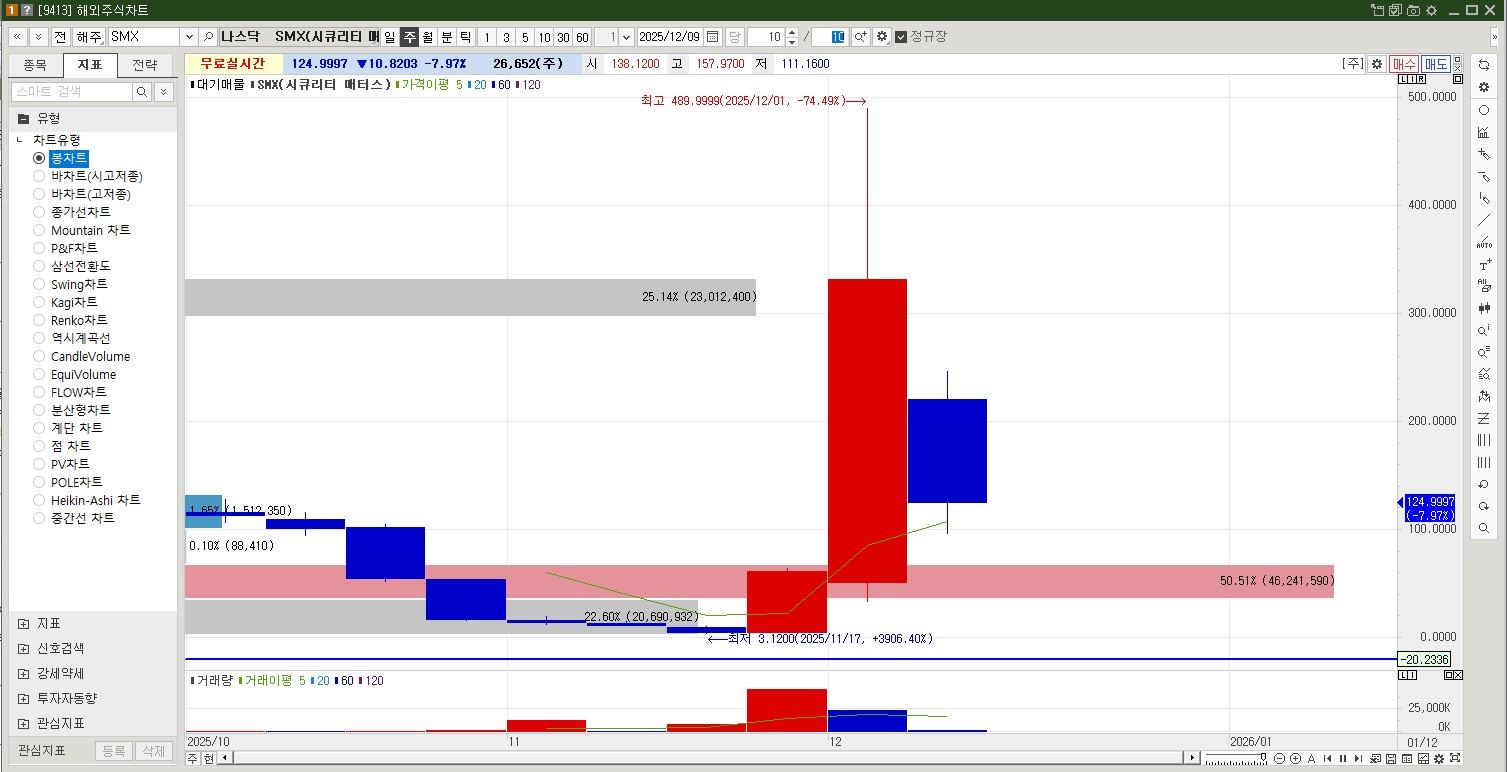
Task: Click the candlestick icon in the right toolbar
Action: (x=1484, y=308)
